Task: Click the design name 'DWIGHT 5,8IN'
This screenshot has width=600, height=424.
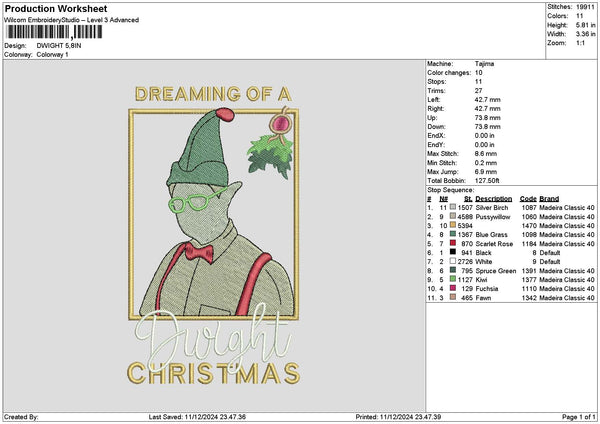Action: [59, 46]
